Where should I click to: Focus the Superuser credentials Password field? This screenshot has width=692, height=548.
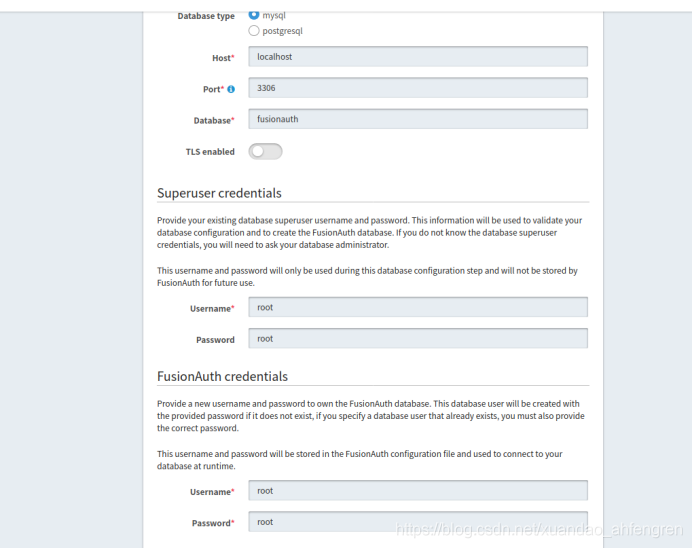click(x=417, y=339)
